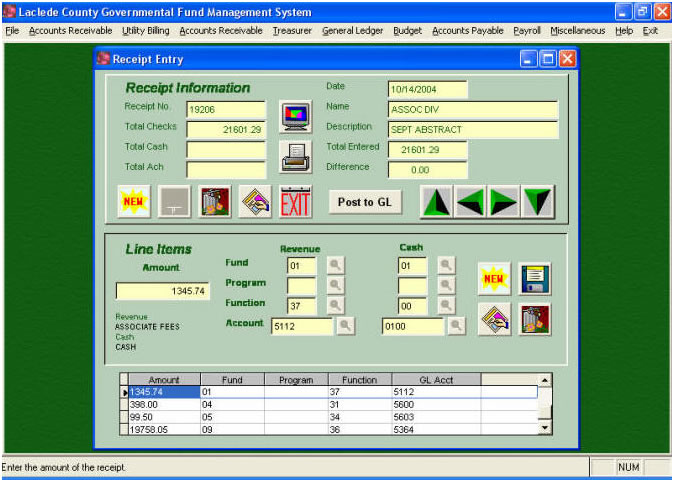Click the red EXIT icon
Image resolution: width=674 pixels, height=482 pixels.
295,202
